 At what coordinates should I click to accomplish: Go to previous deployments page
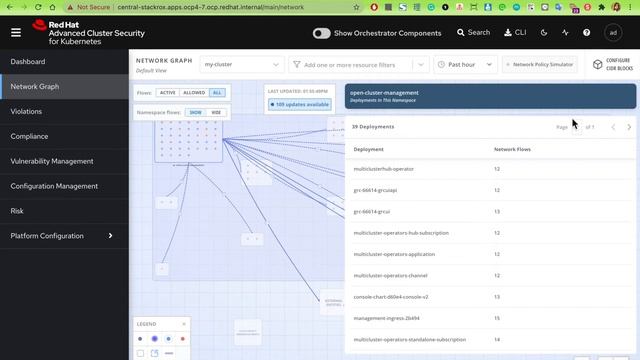click(x=613, y=127)
